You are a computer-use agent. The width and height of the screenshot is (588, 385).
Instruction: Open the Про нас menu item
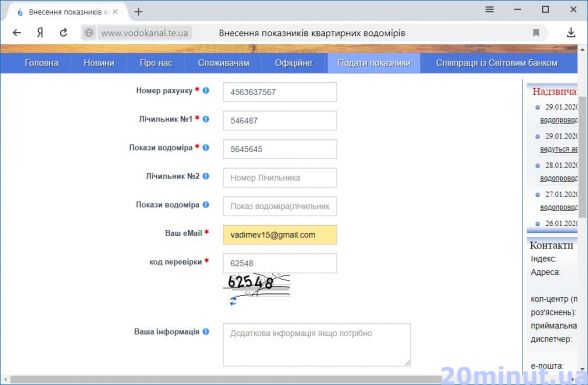tap(156, 63)
